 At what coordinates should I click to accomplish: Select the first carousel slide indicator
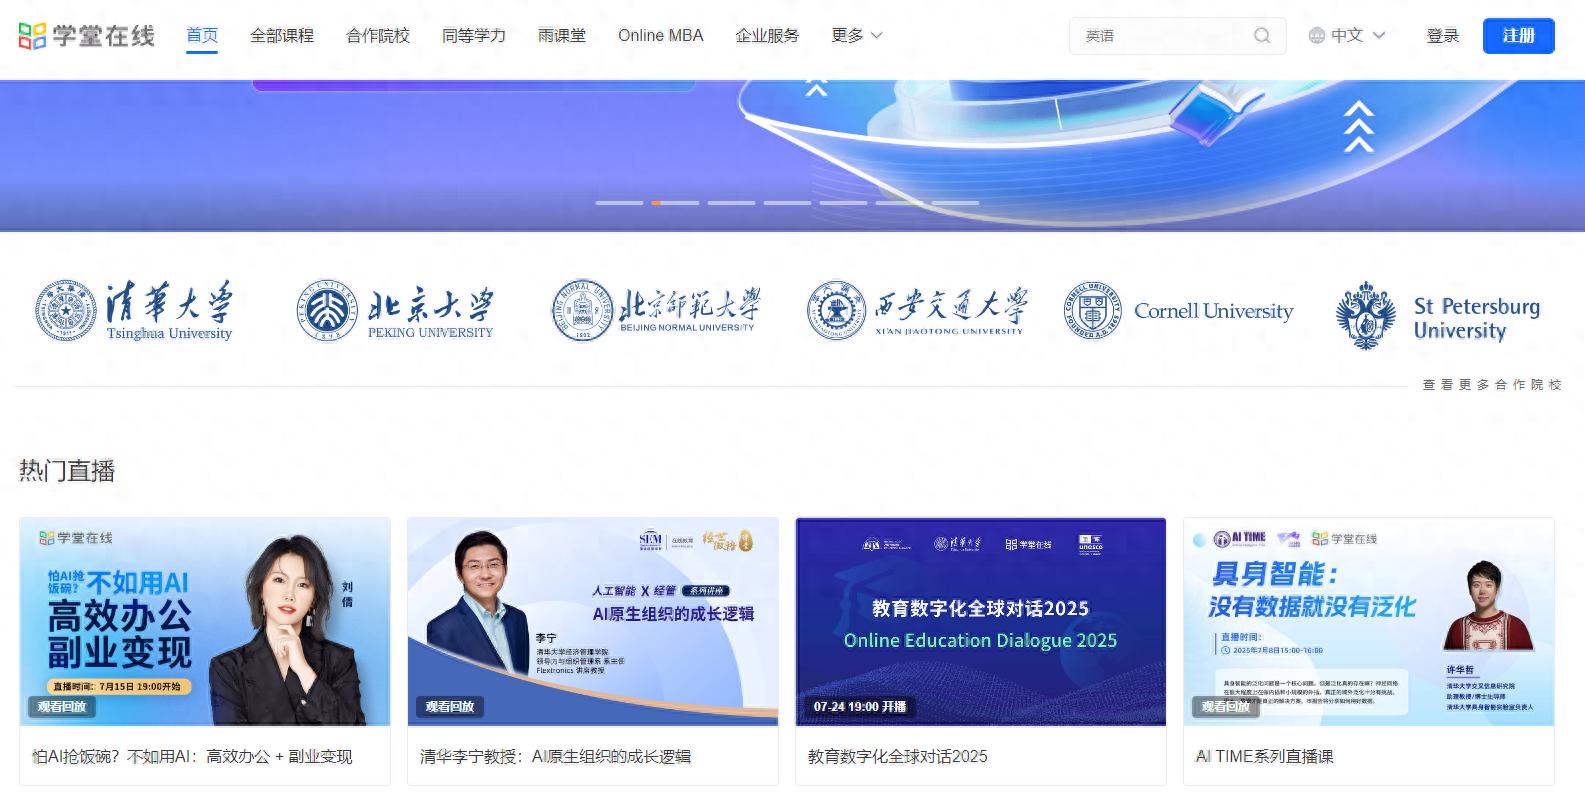[x=620, y=203]
